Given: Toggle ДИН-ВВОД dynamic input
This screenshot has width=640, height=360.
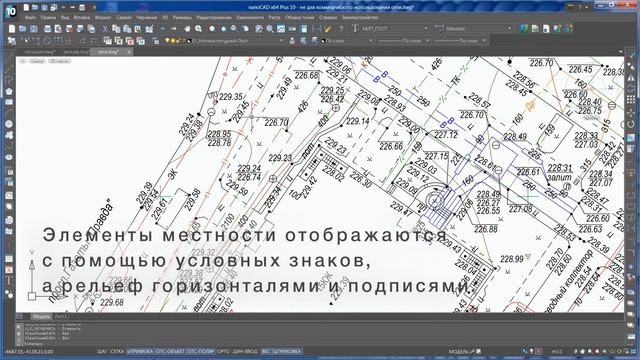Looking at the screenshot, I should pos(245,351).
